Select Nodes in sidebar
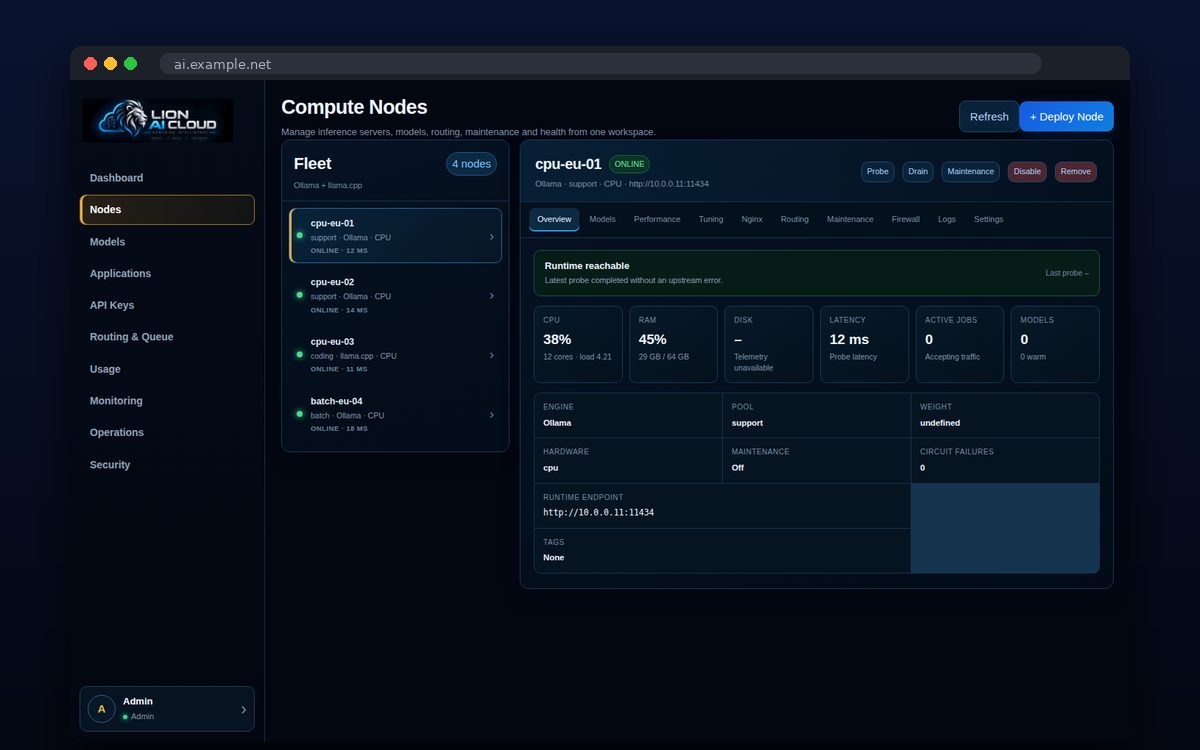 coord(167,210)
